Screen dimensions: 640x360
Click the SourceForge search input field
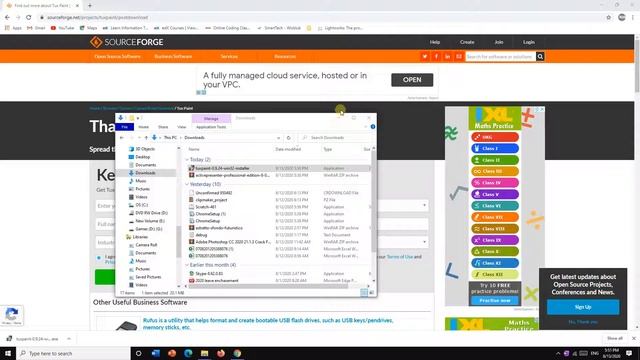[x=500, y=56]
